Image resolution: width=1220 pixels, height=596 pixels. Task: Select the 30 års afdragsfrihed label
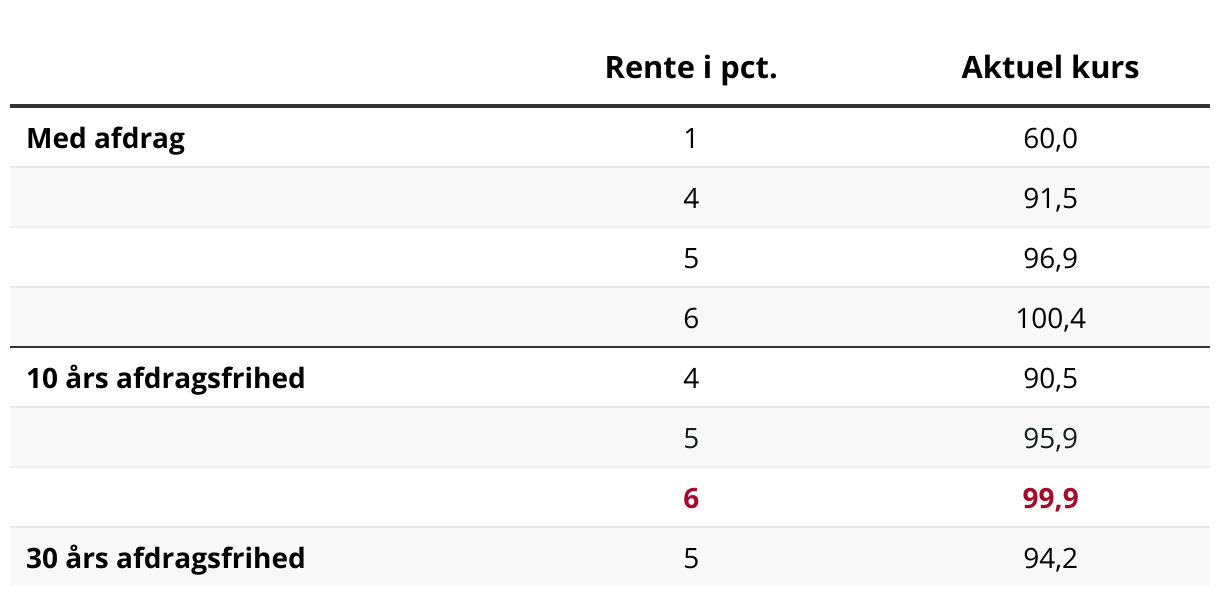tap(166, 558)
